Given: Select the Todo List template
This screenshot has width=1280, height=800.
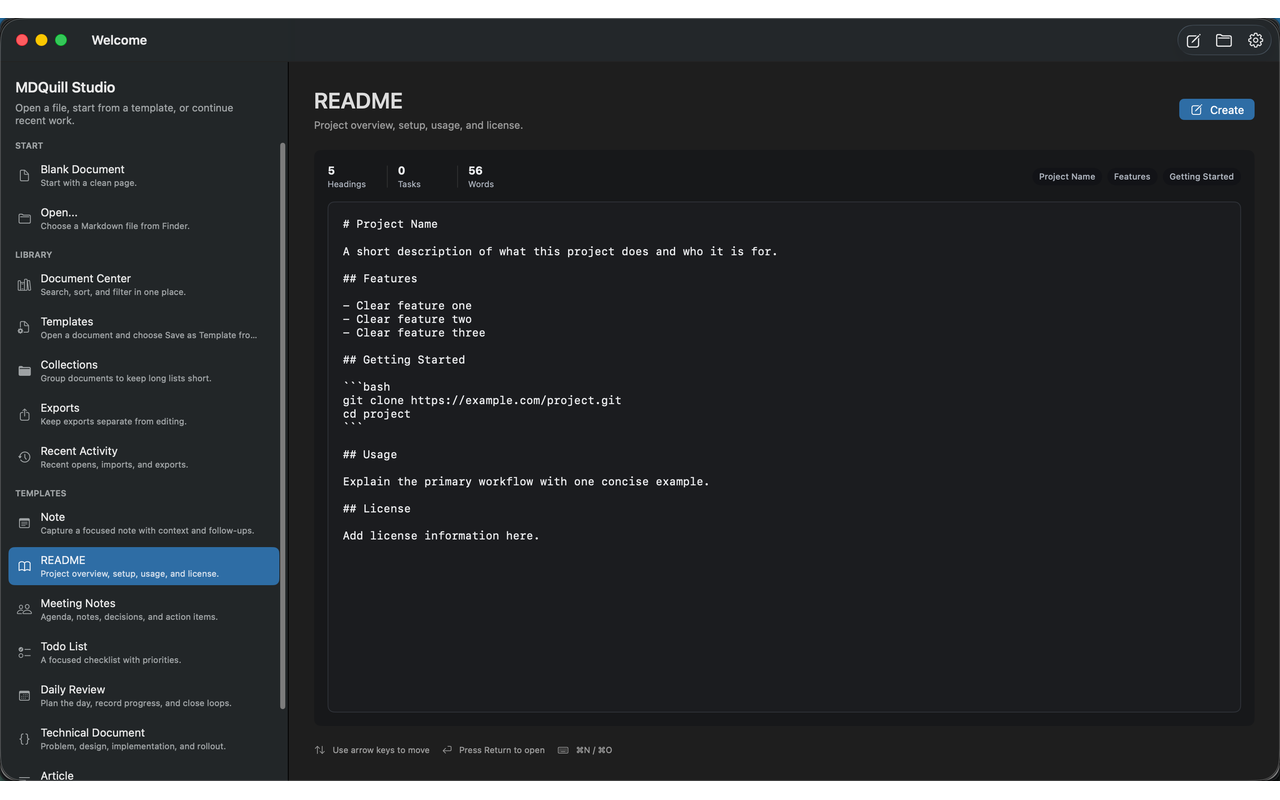Looking at the screenshot, I should tap(144, 652).
